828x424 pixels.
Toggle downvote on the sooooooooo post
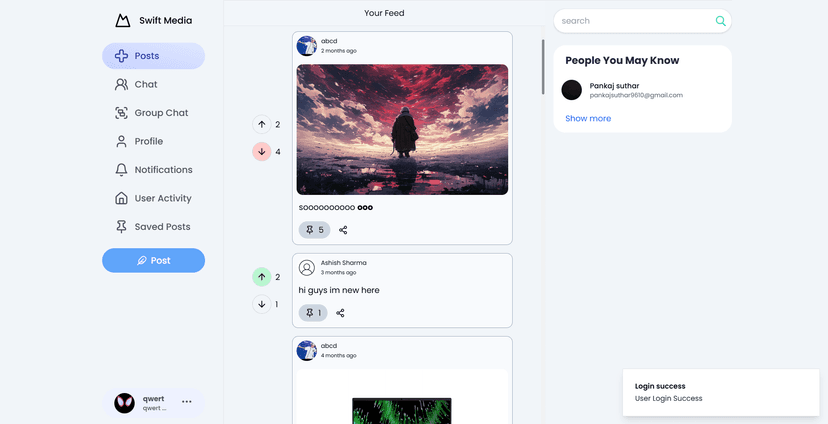click(261, 152)
